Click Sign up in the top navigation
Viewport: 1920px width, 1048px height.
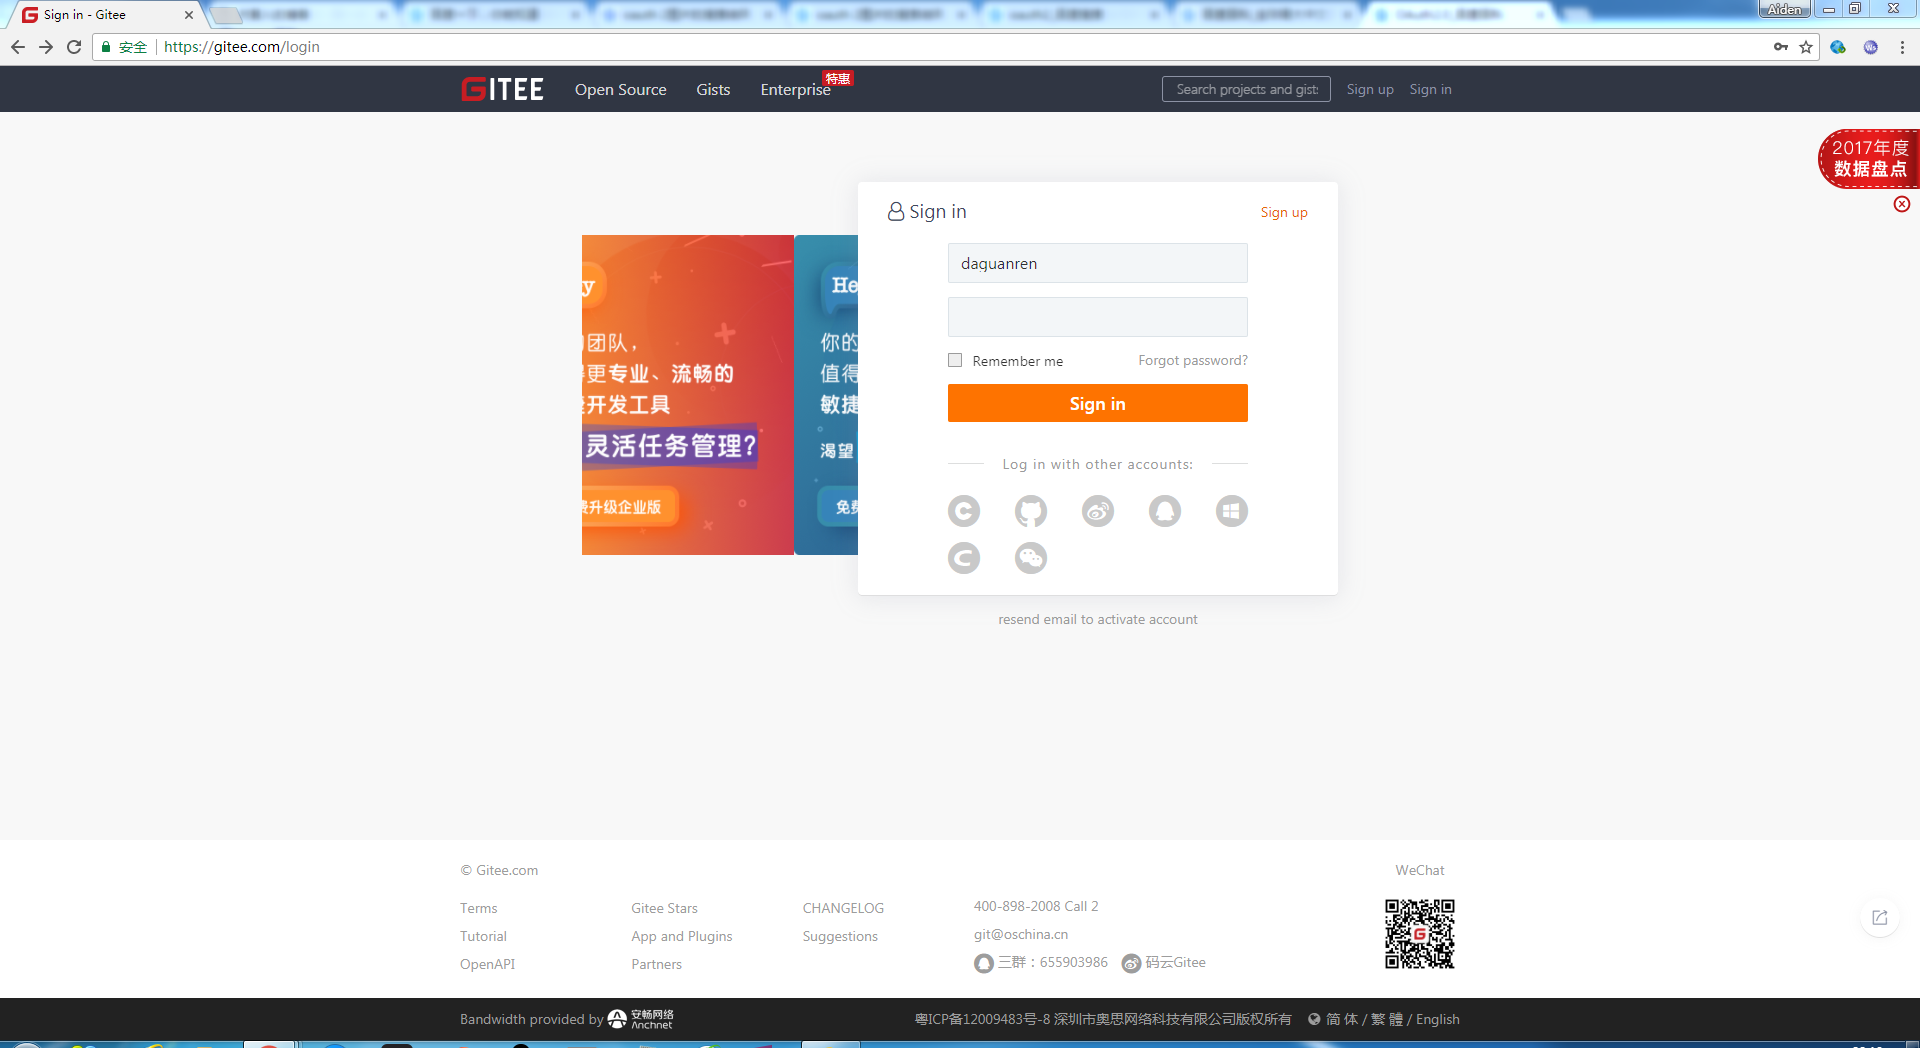coord(1370,90)
